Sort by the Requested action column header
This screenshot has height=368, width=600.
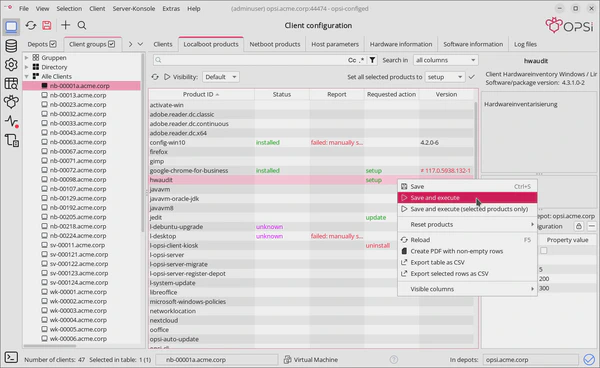tap(391, 94)
